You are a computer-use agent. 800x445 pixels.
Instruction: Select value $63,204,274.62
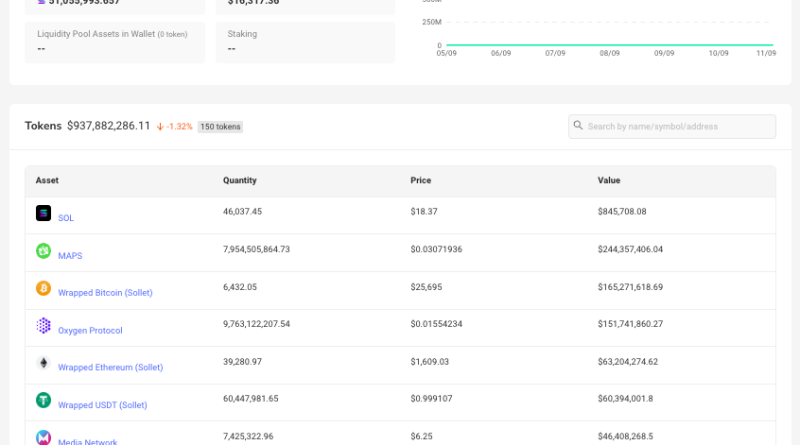pos(628,361)
